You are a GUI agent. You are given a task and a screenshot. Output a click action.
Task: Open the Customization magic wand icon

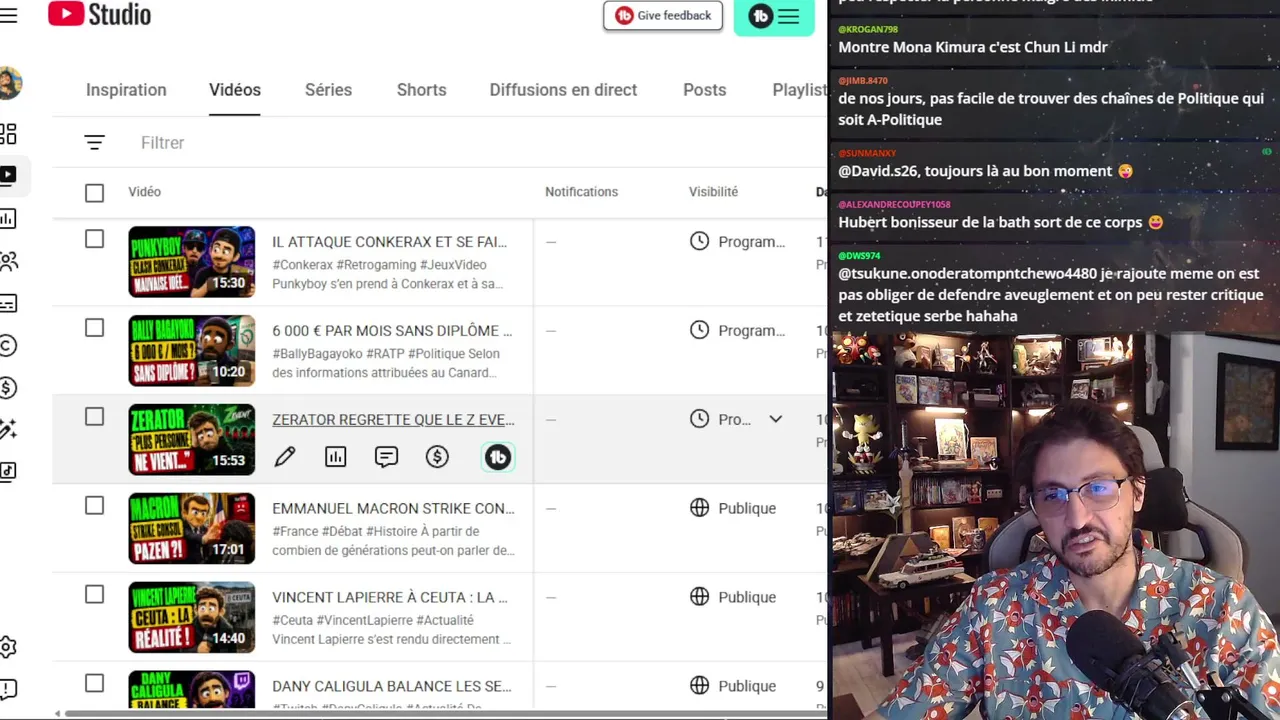click(8, 429)
